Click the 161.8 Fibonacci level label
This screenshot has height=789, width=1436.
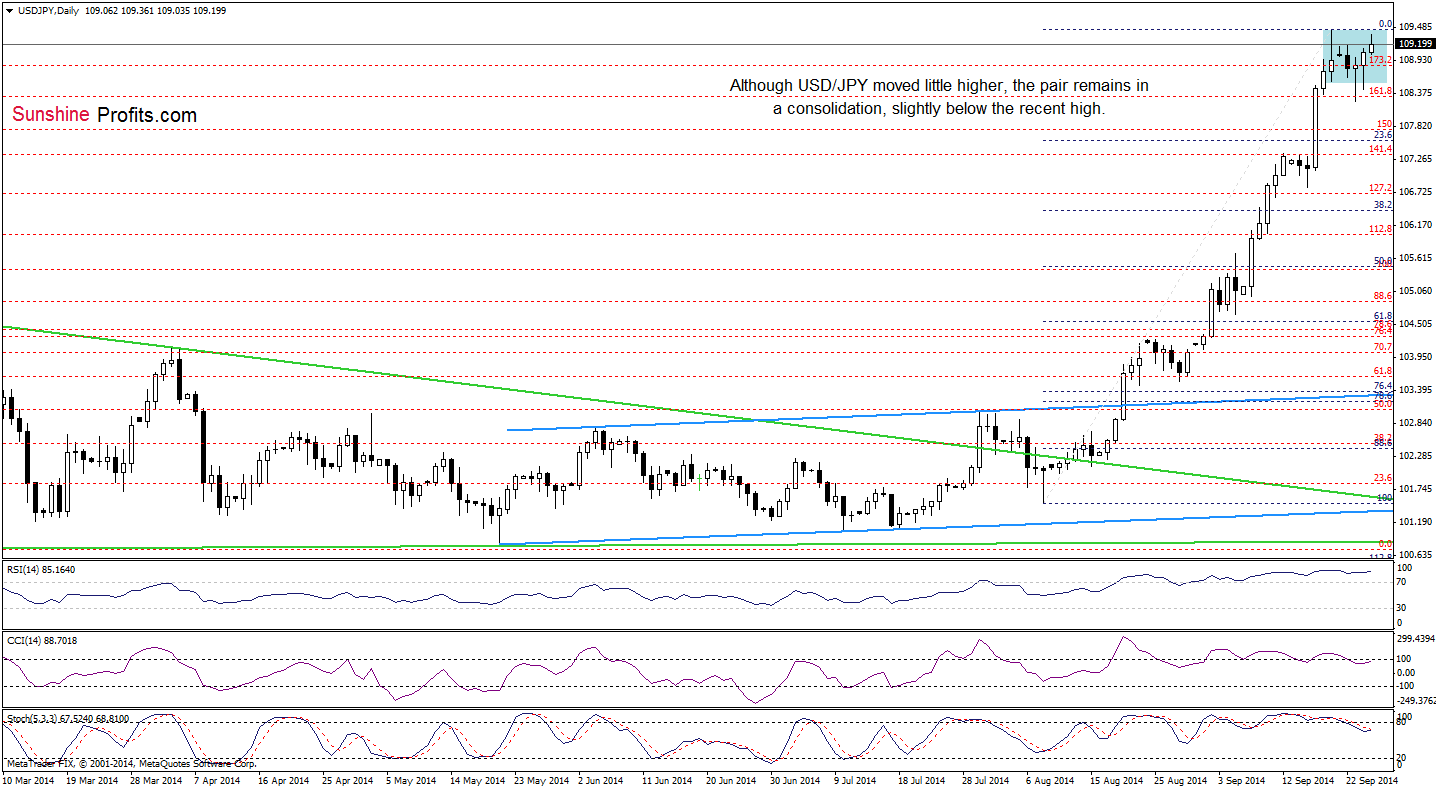click(x=1381, y=91)
